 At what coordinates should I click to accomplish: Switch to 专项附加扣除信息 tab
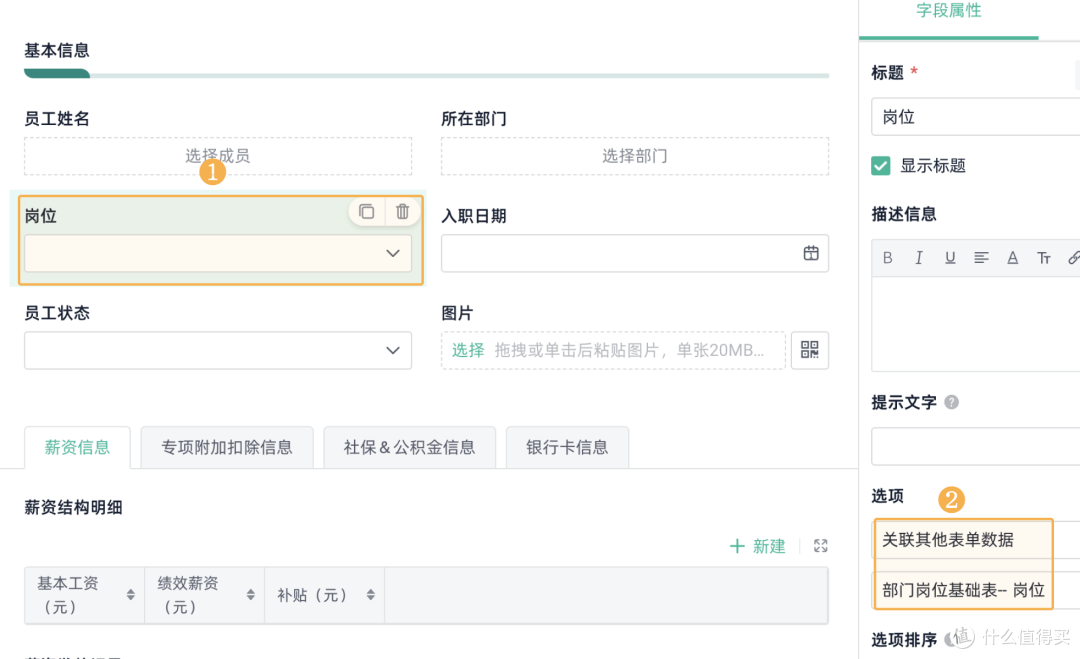pyautogui.click(x=227, y=448)
